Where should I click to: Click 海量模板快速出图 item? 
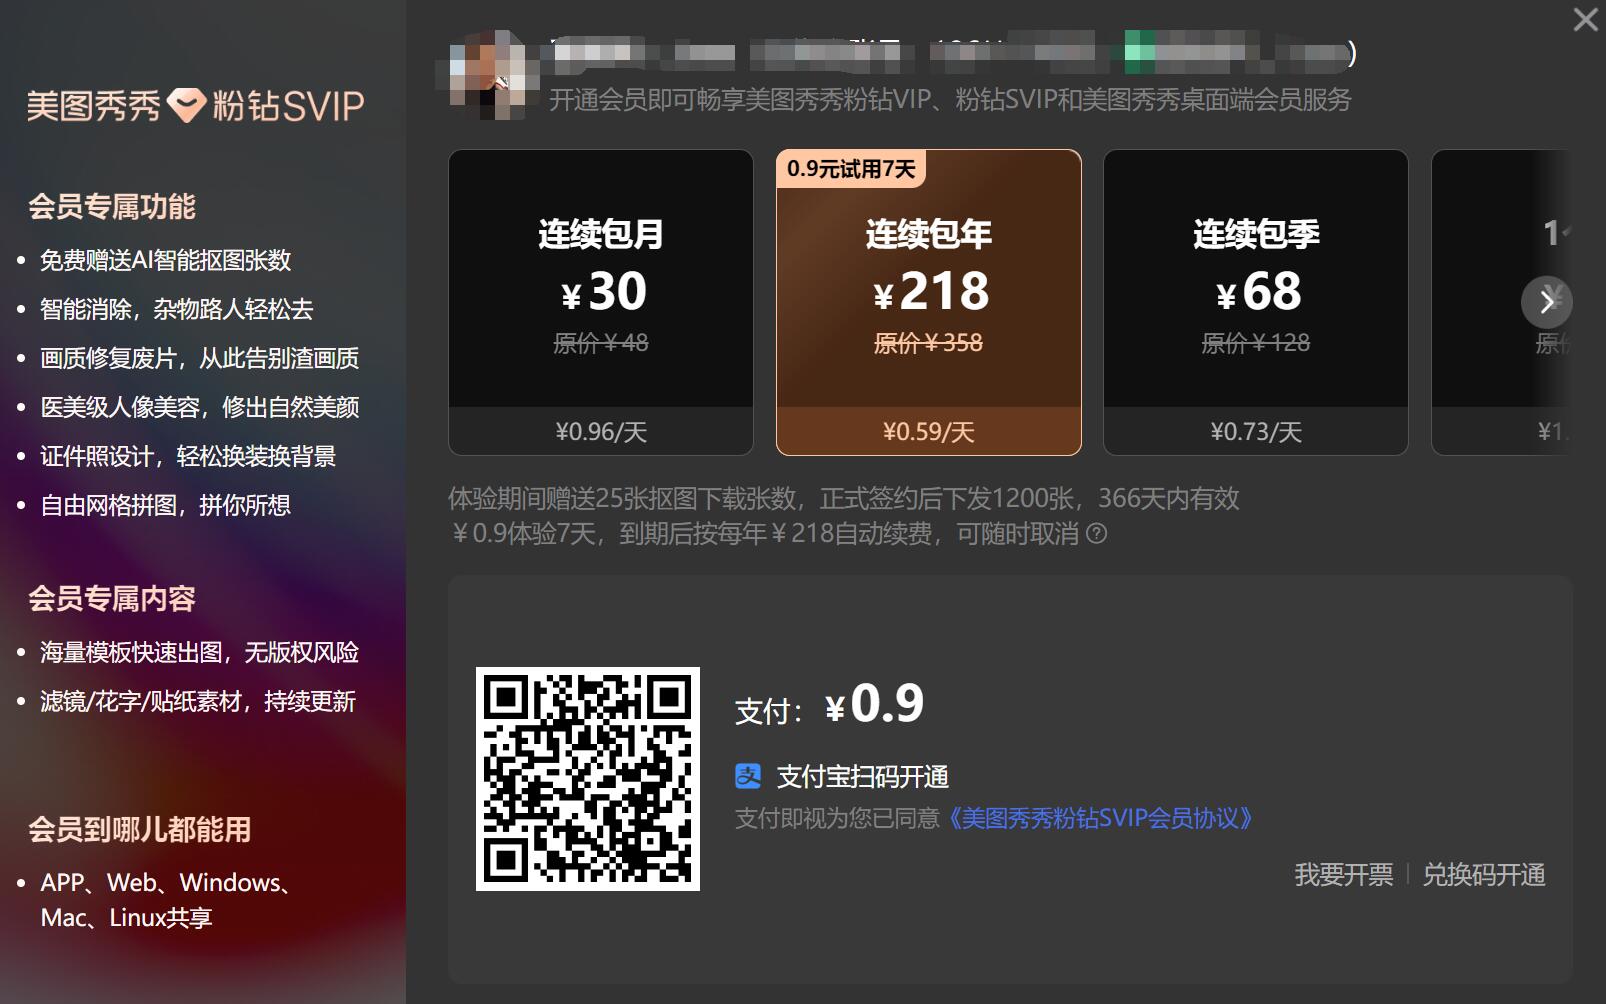199,653
